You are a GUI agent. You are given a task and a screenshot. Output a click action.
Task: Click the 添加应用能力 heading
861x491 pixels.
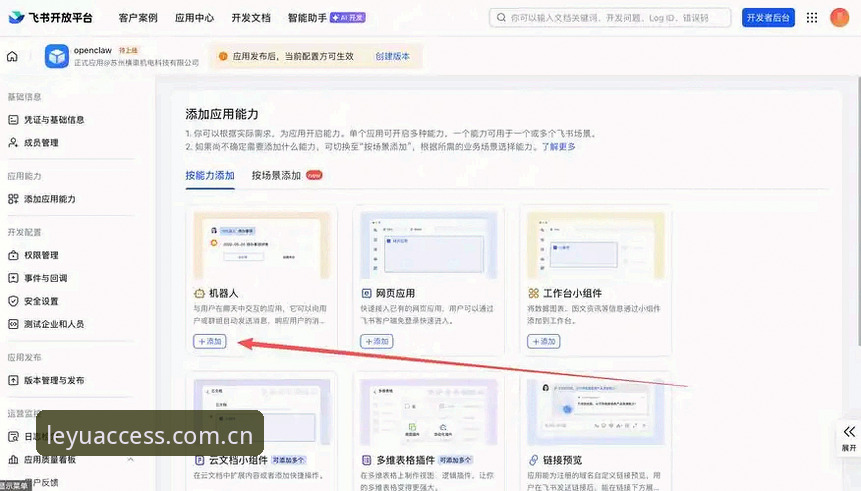[222, 114]
